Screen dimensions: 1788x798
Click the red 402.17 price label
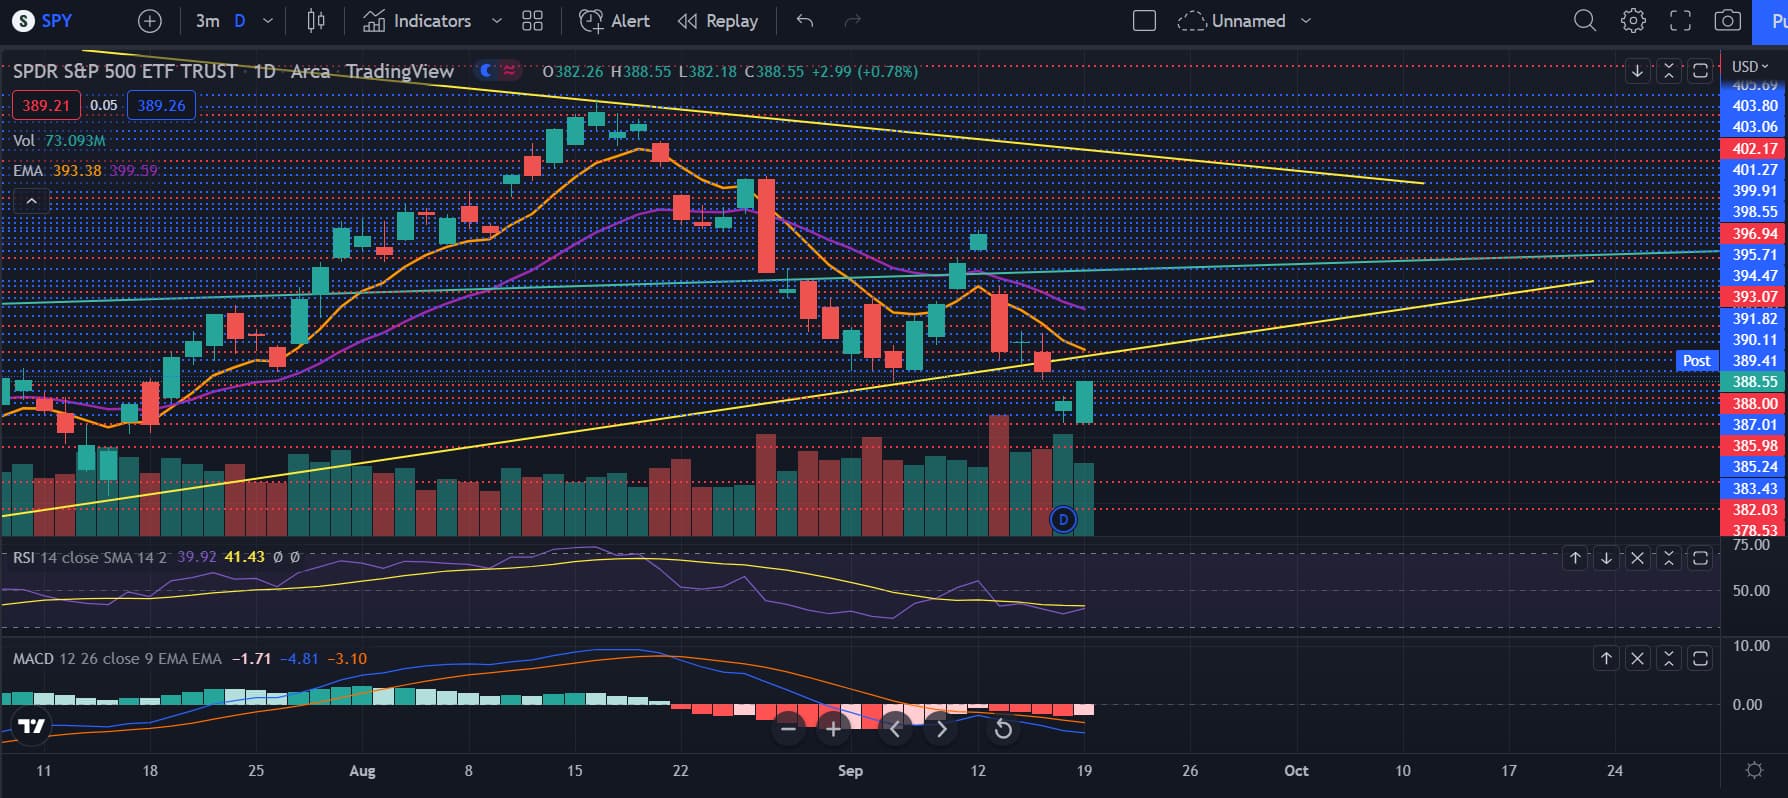tap(1755, 148)
